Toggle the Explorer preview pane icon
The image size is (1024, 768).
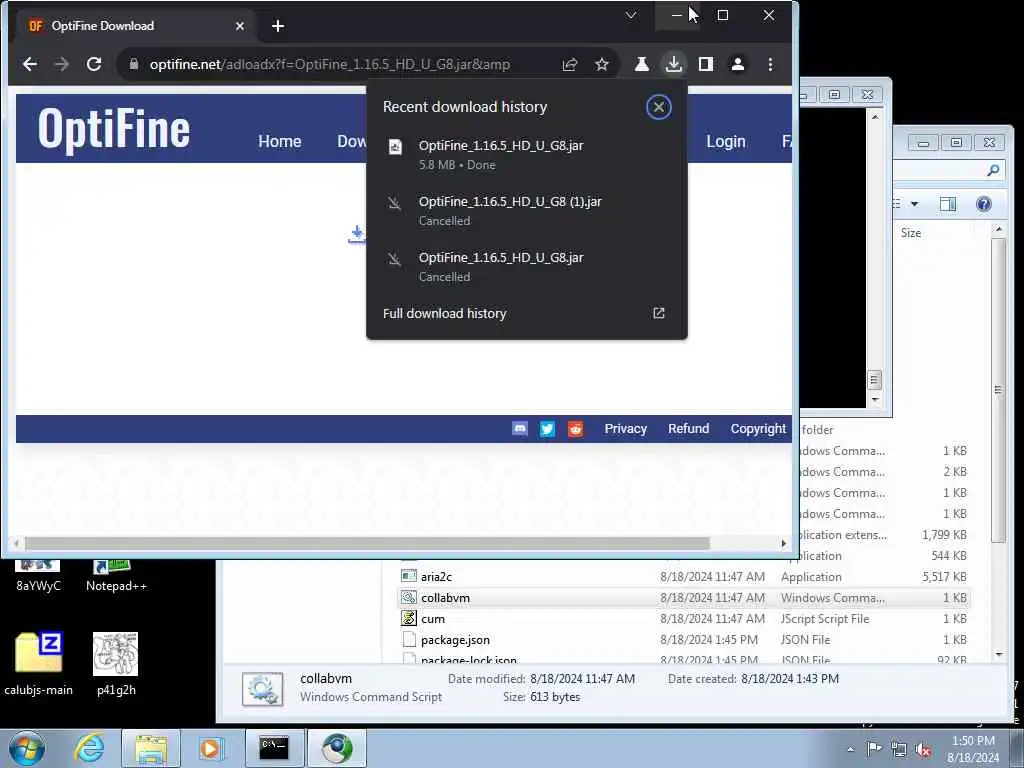(948, 204)
